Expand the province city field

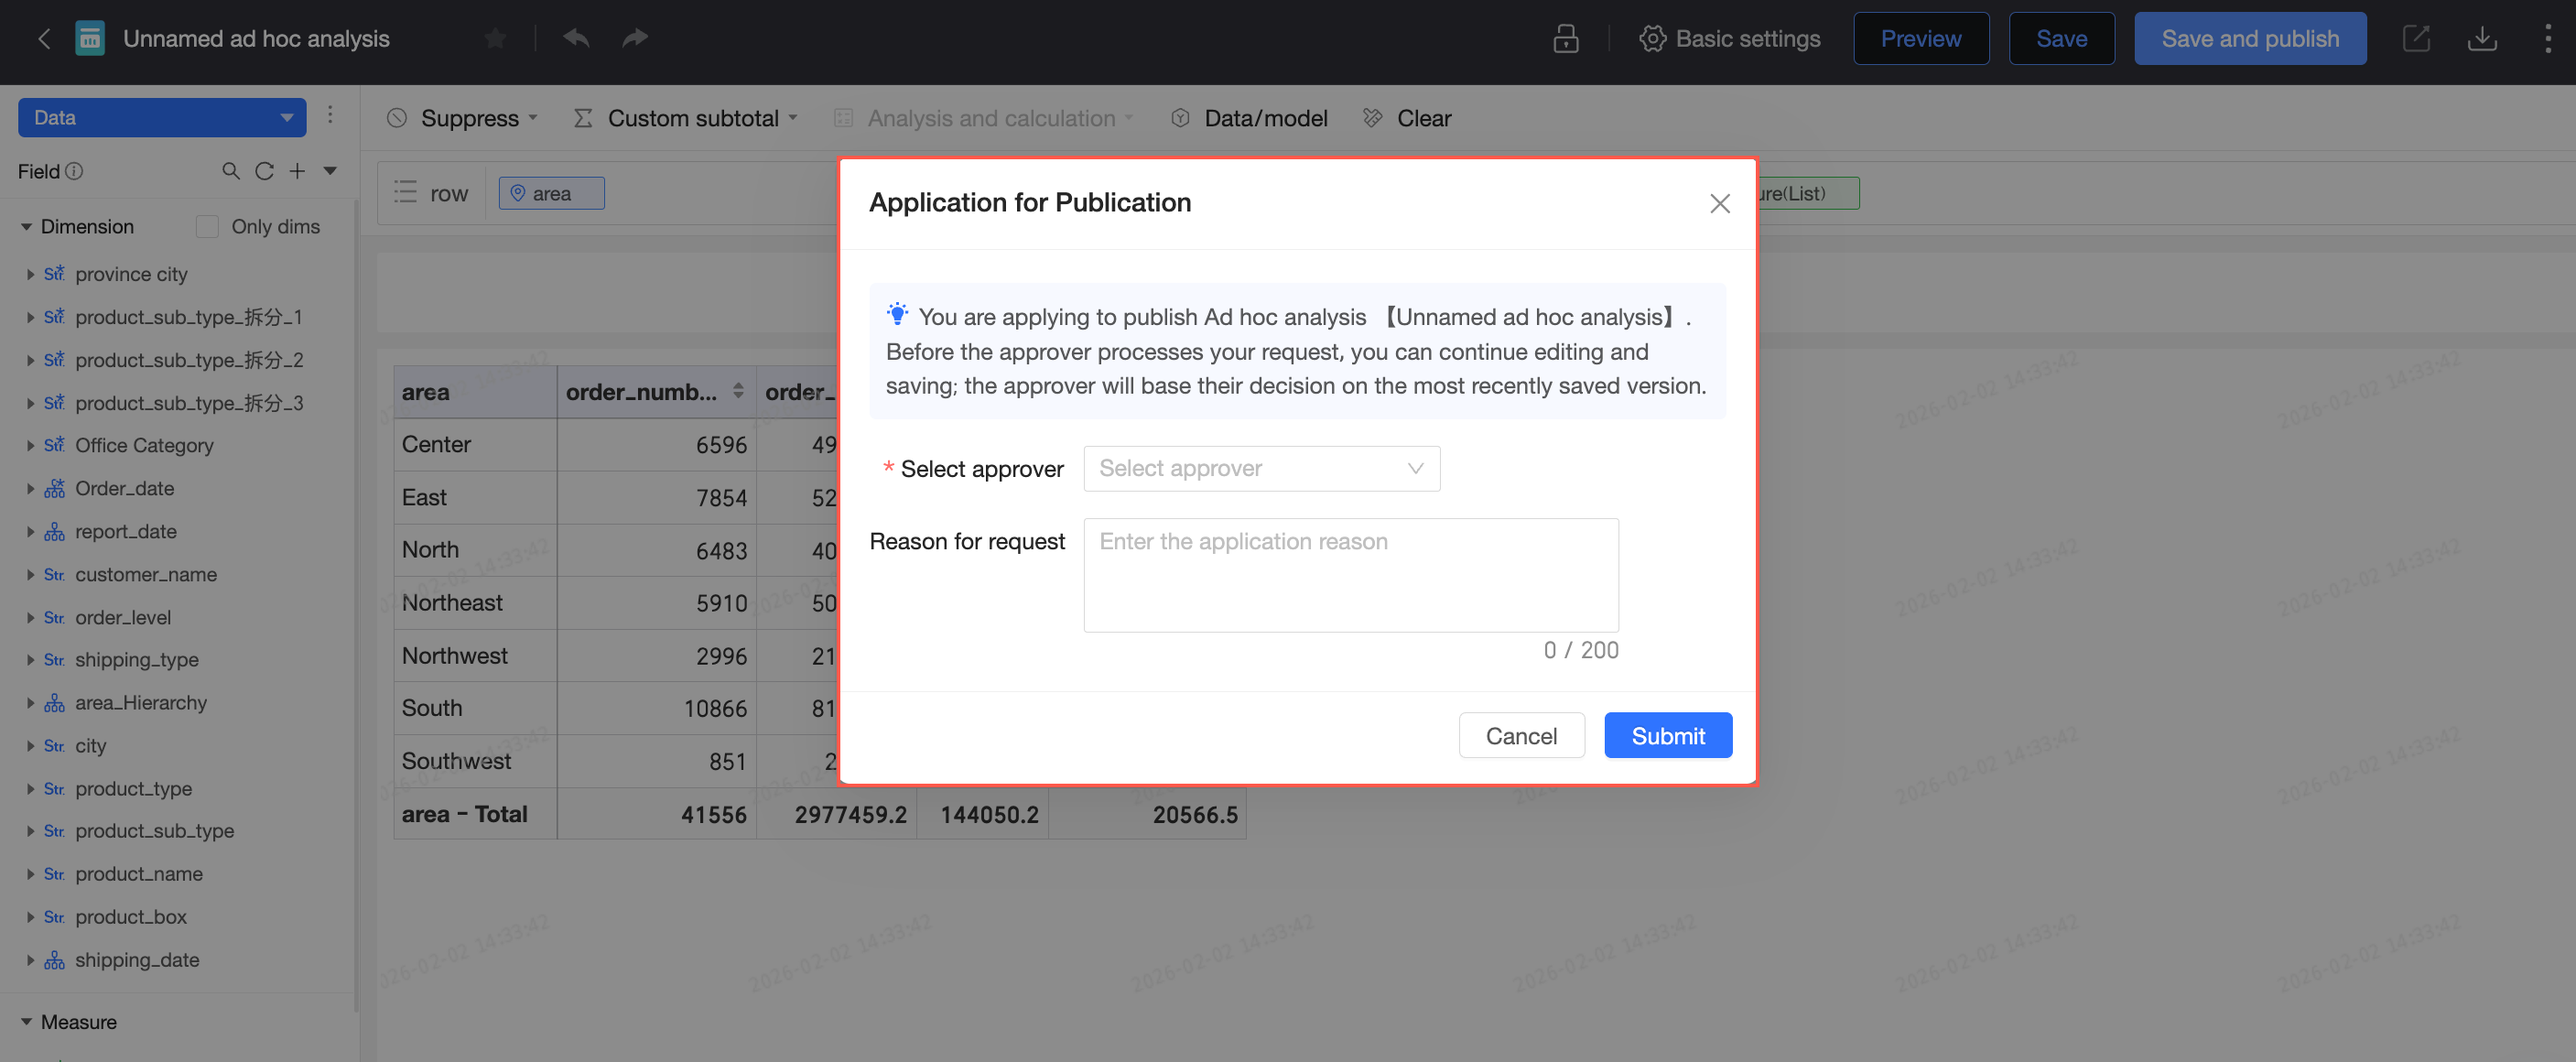pyautogui.click(x=30, y=274)
